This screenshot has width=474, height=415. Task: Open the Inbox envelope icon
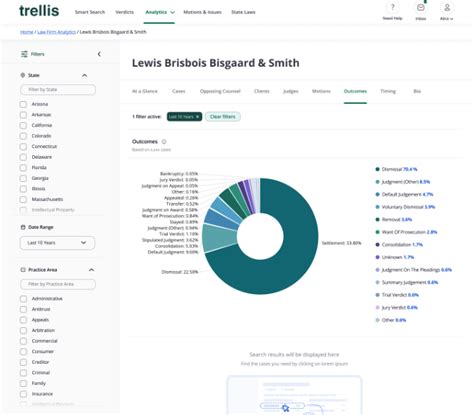coord(421,7)
